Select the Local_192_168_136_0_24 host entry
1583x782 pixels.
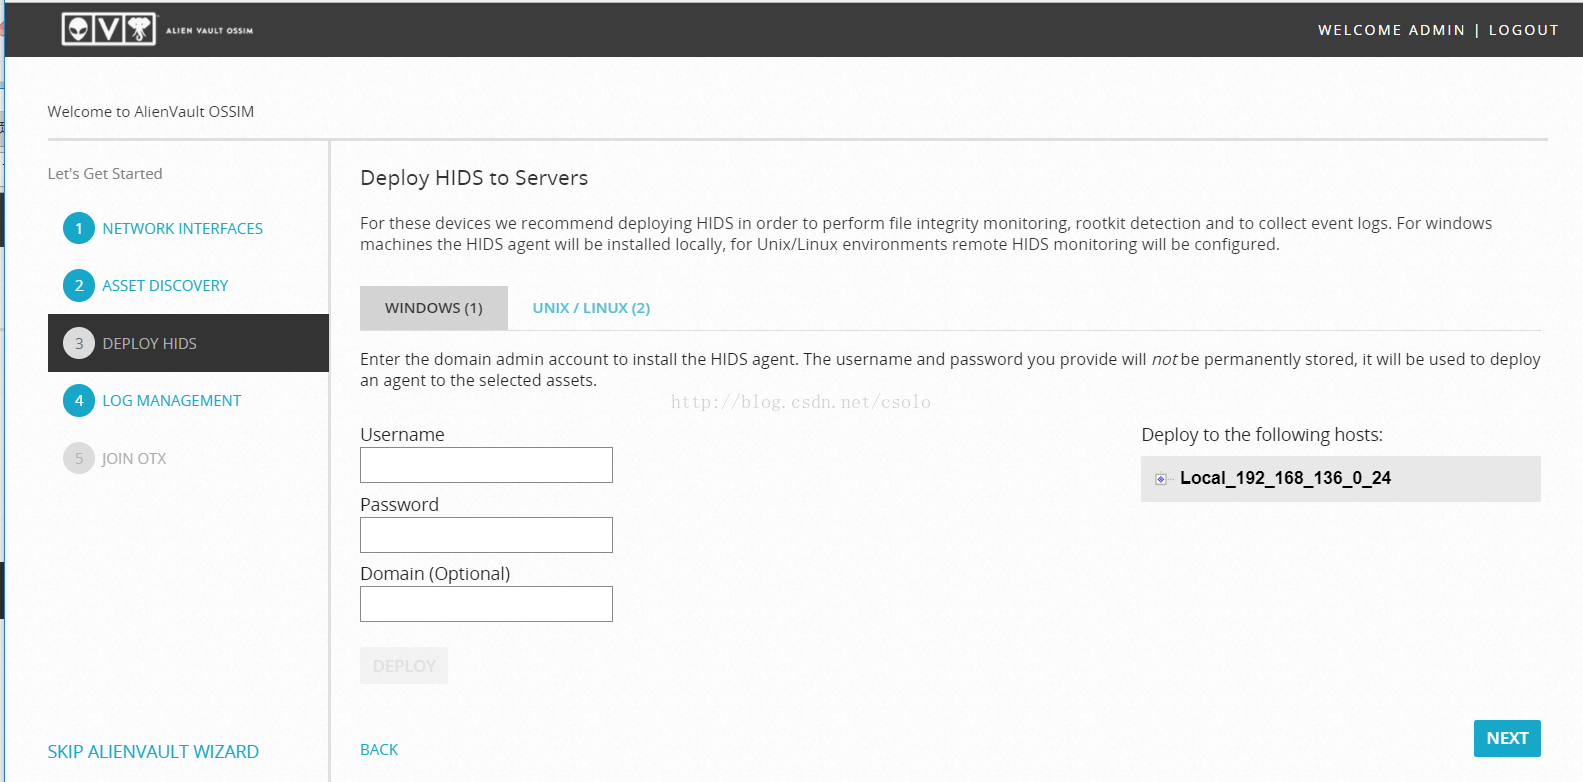point(1285,478)
